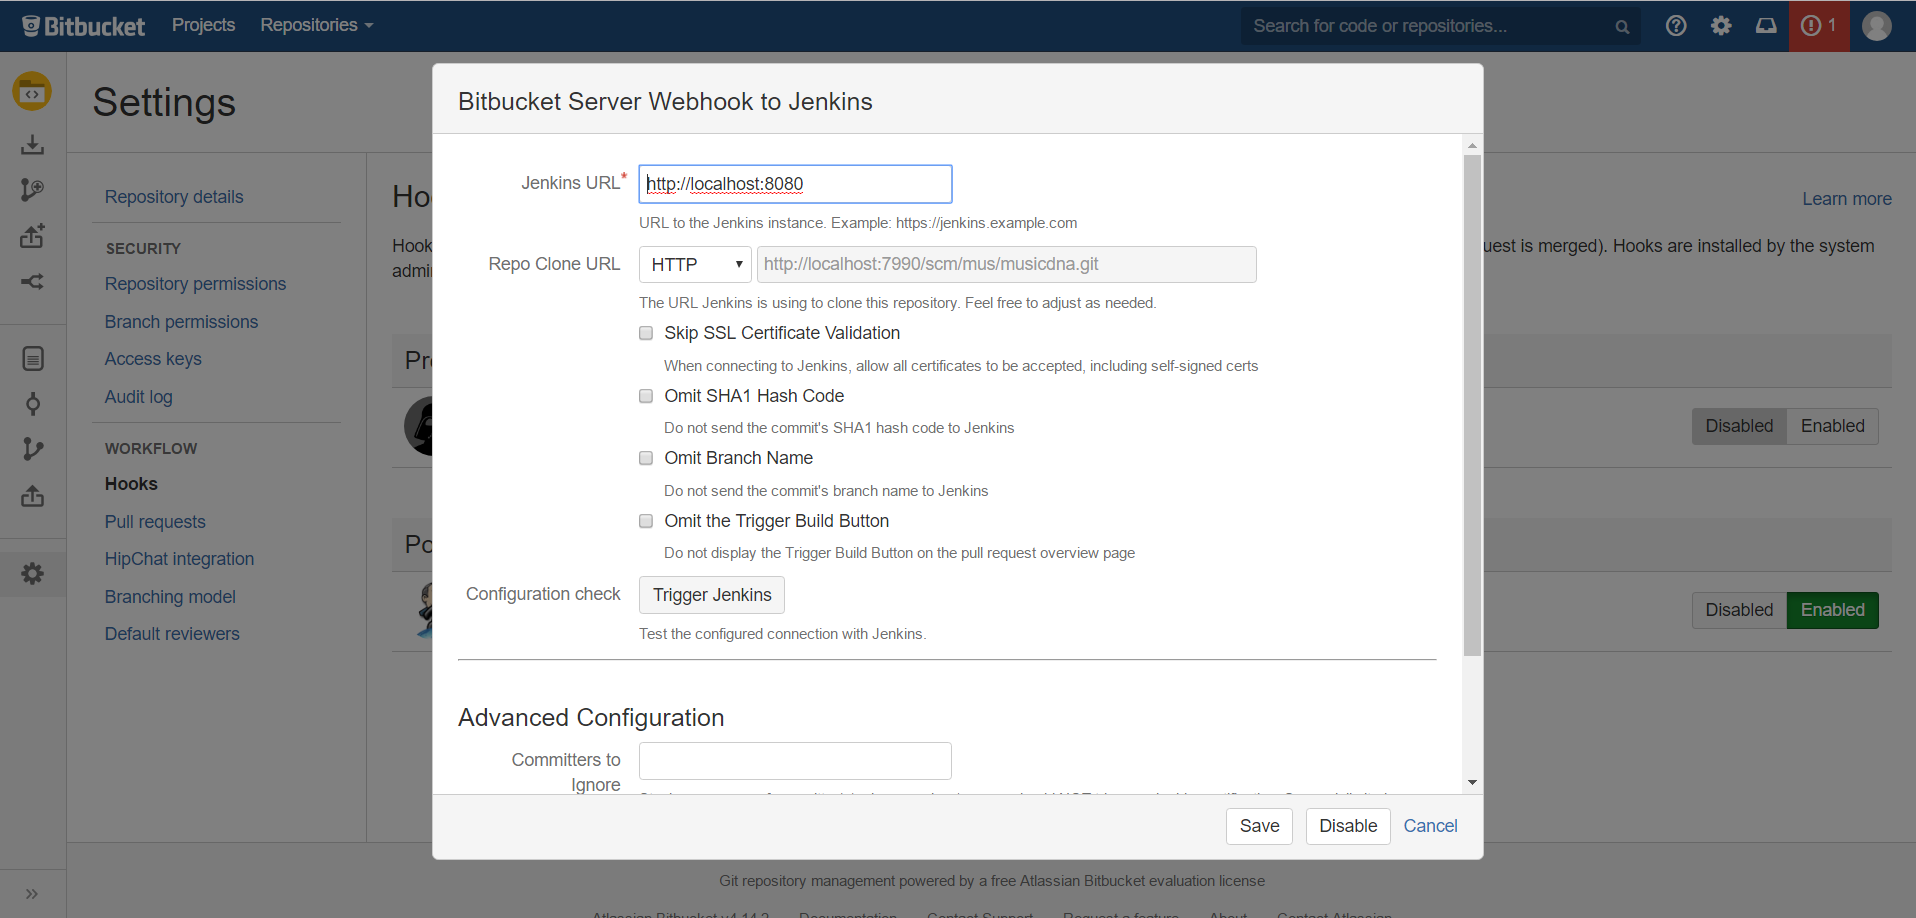Open the Branches icon in sidebar

tap(33, 449)
